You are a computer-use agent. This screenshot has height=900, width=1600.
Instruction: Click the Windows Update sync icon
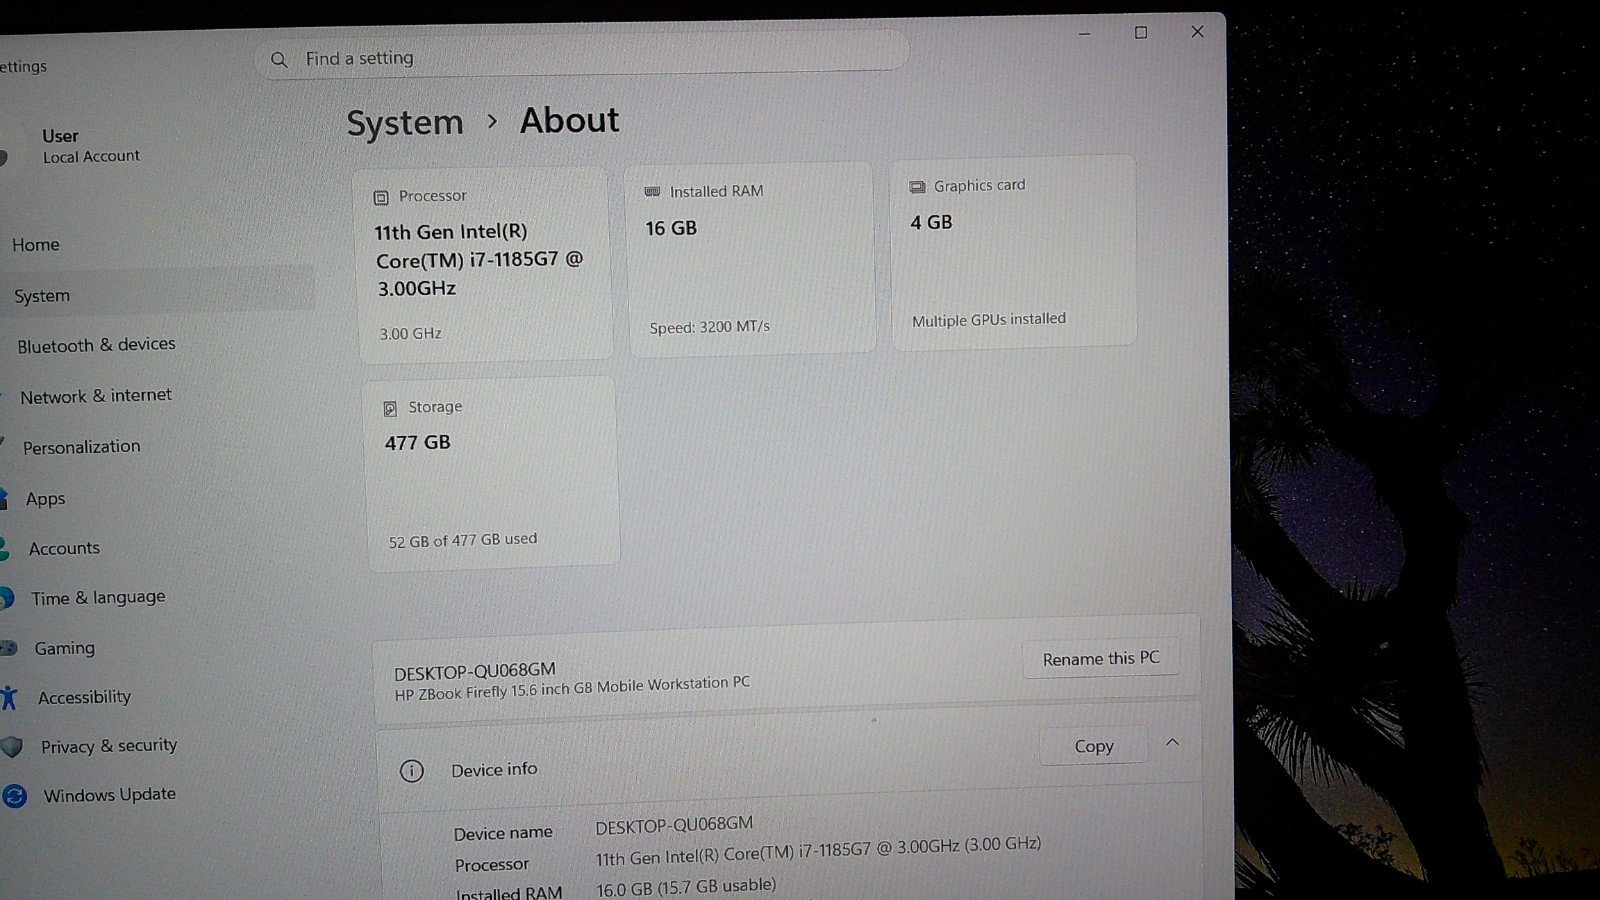pos(14,797)
